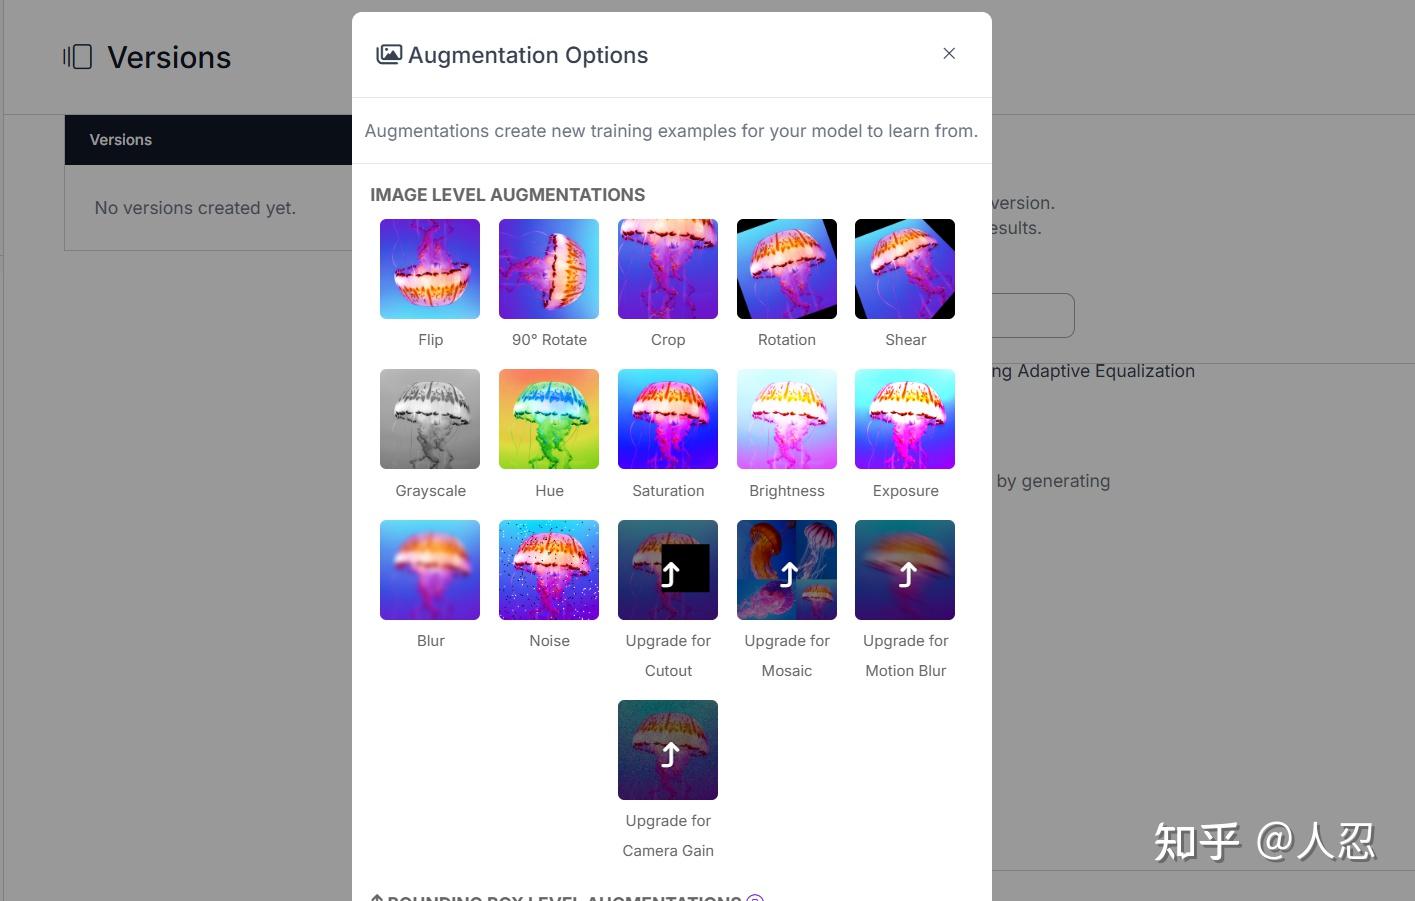
Task: Choose the Shear augmentation
Action: [905, 269]
